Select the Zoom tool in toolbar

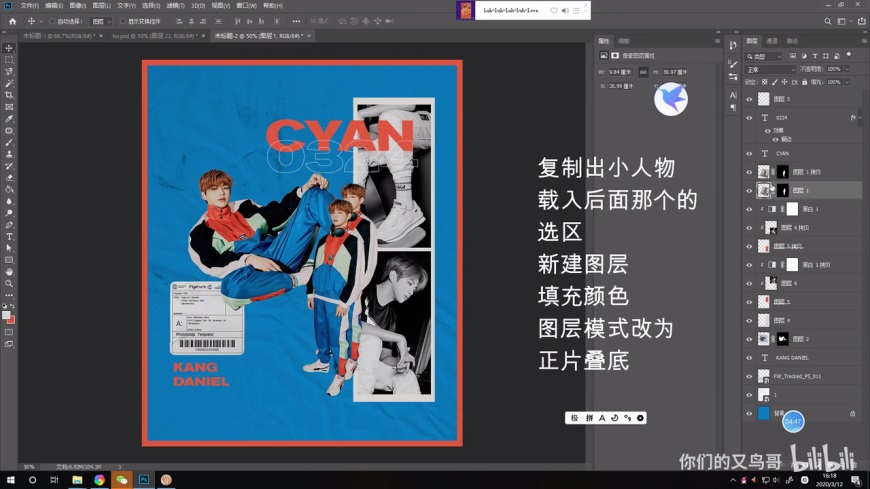[x=9, y=283]
